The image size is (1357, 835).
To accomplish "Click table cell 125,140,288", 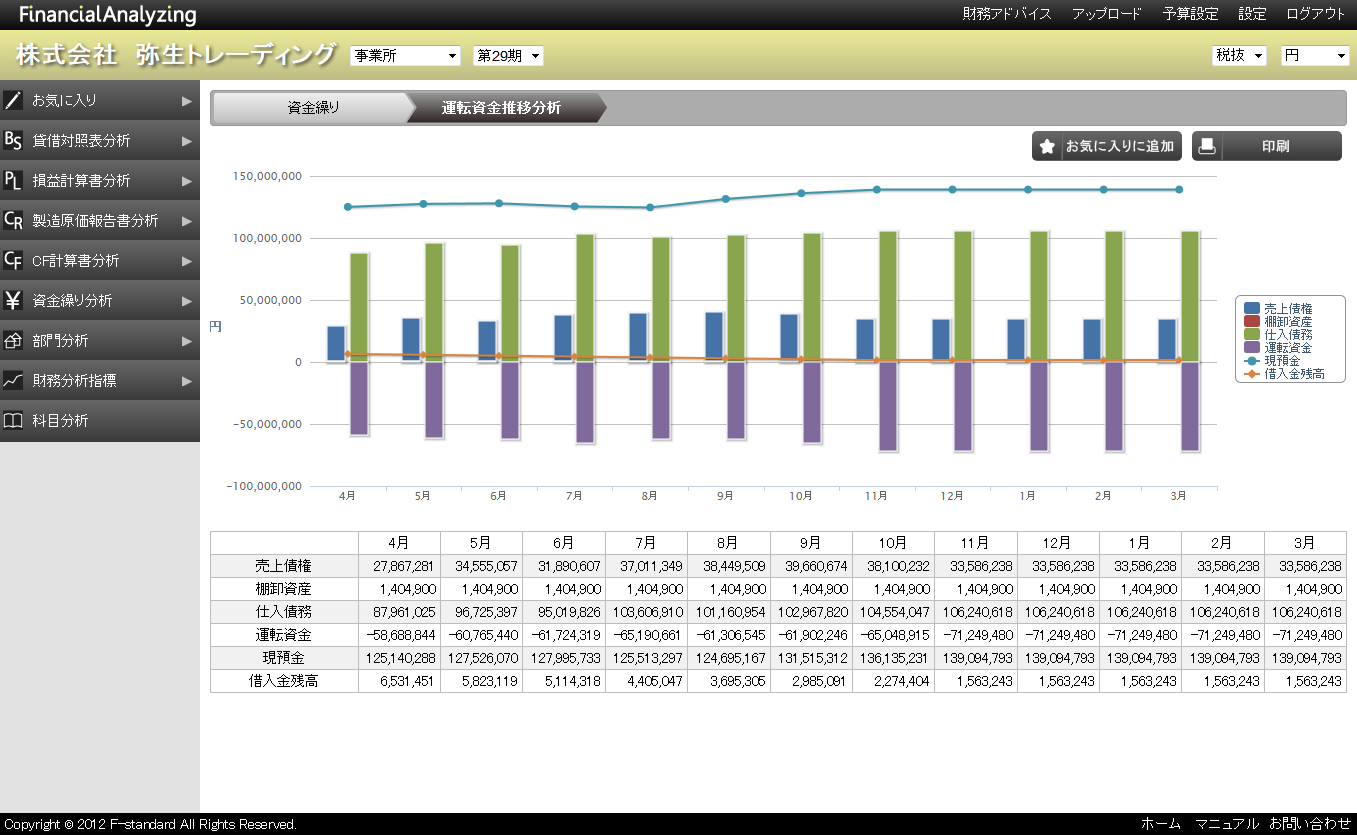I will pyautogui.click(x=399, y=658).
